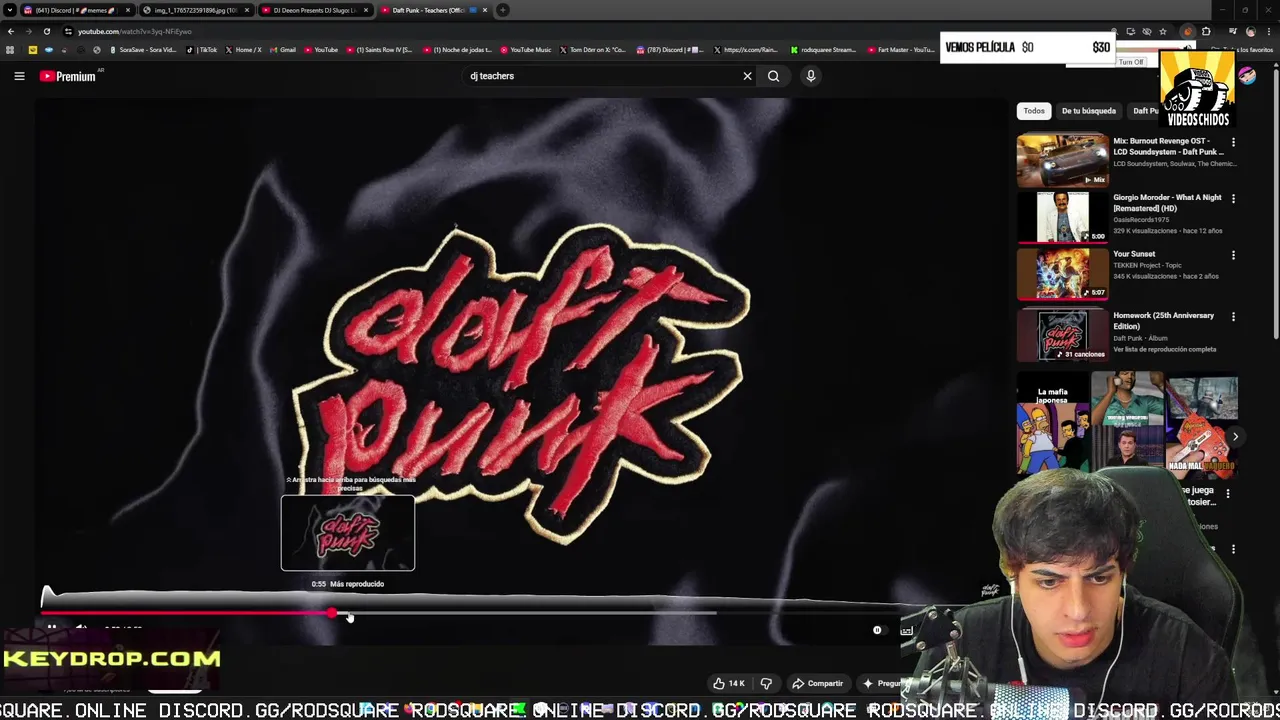Open the media control icon in toolbar
This screenshot has width=1280, height=720.
point(1232,31)
